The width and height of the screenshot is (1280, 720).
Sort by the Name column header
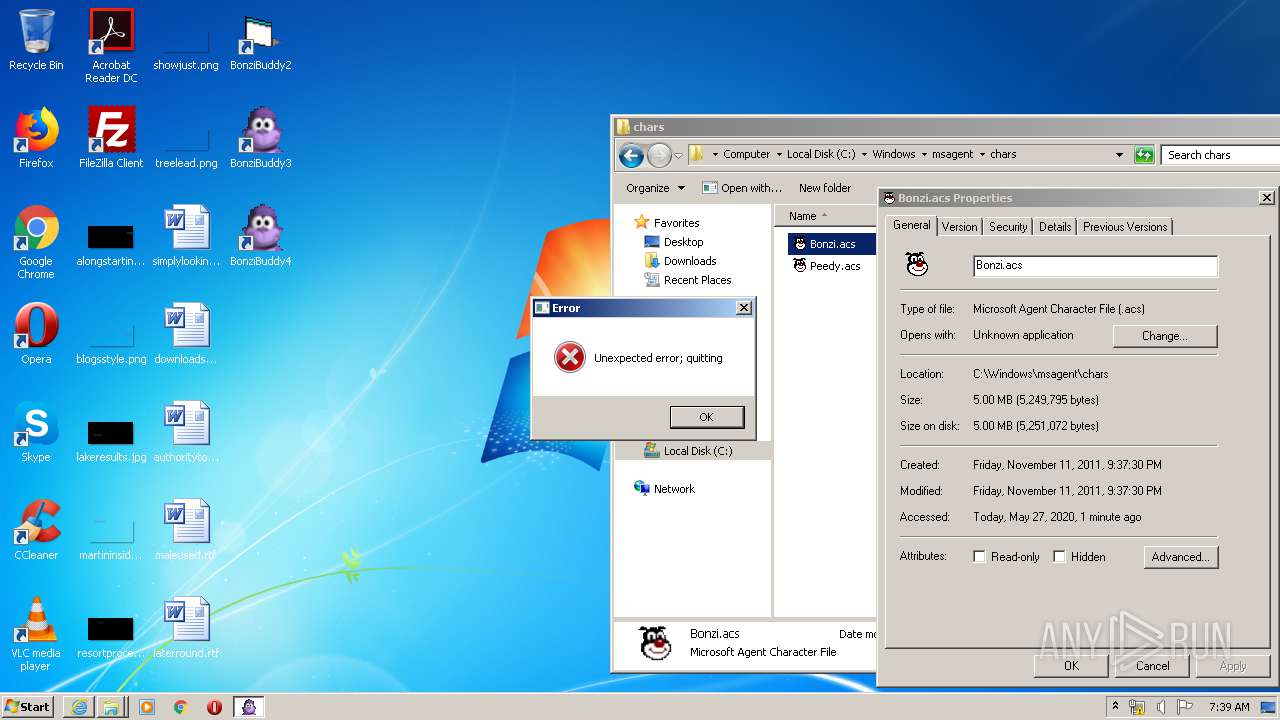pyautogui.click(x=825, y=216)
